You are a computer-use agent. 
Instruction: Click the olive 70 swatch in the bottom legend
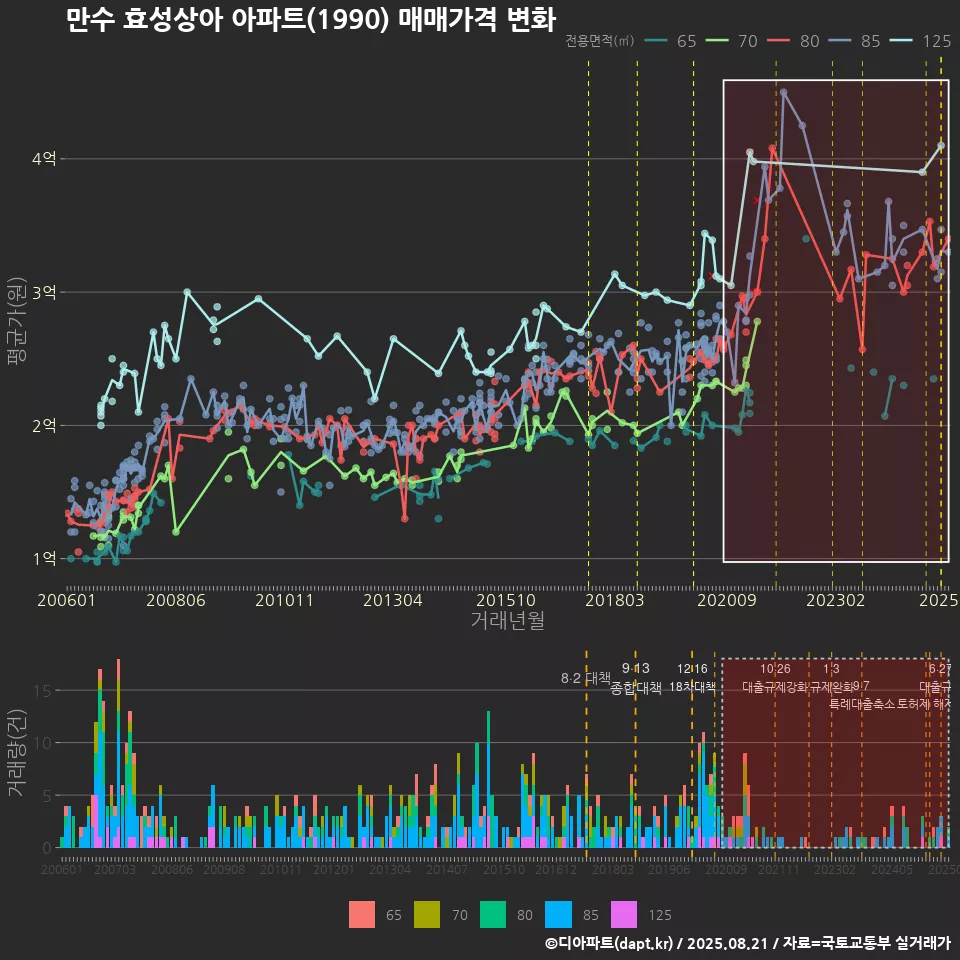click(x=427, y=915)
